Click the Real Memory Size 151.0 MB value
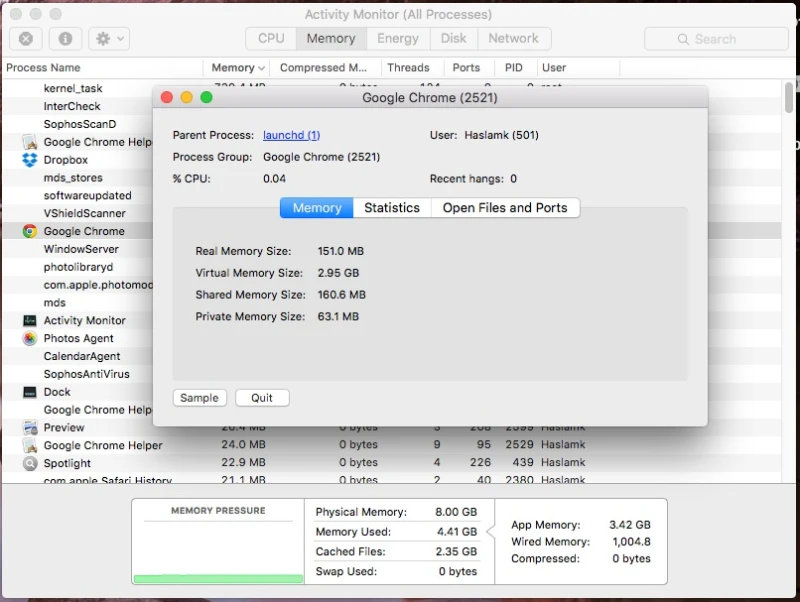The image size is (800, 602). click(x=340, y=251)
